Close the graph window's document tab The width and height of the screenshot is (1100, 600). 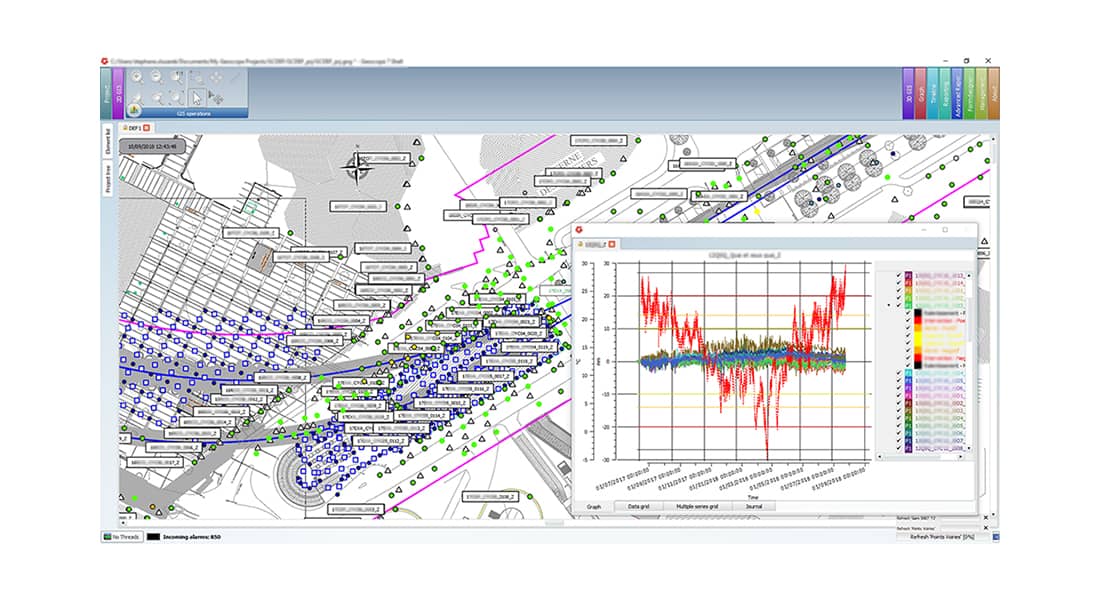click(612, 244)
